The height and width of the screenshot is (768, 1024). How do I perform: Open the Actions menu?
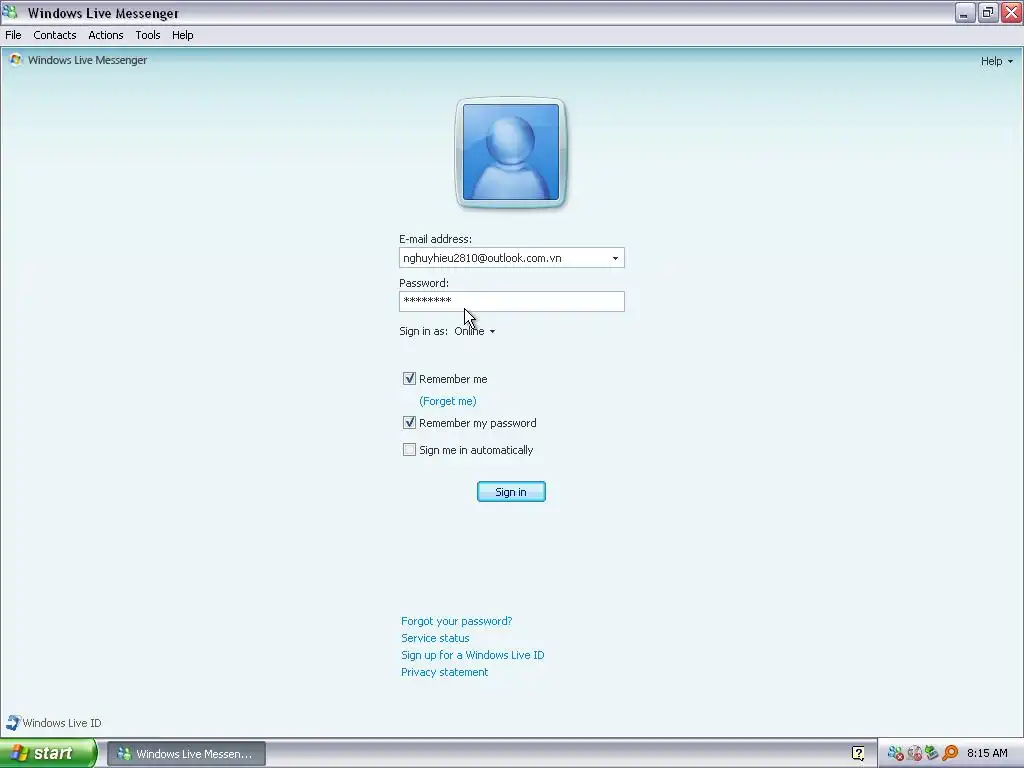(x=106, y=35)
